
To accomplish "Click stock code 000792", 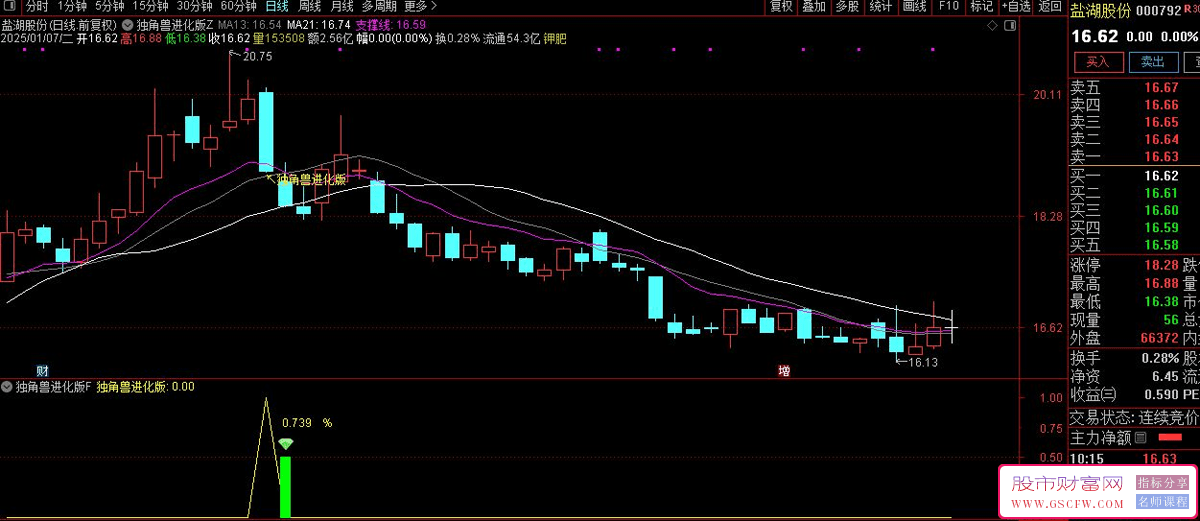I will pyautogui.click(x=1159, y=10).
